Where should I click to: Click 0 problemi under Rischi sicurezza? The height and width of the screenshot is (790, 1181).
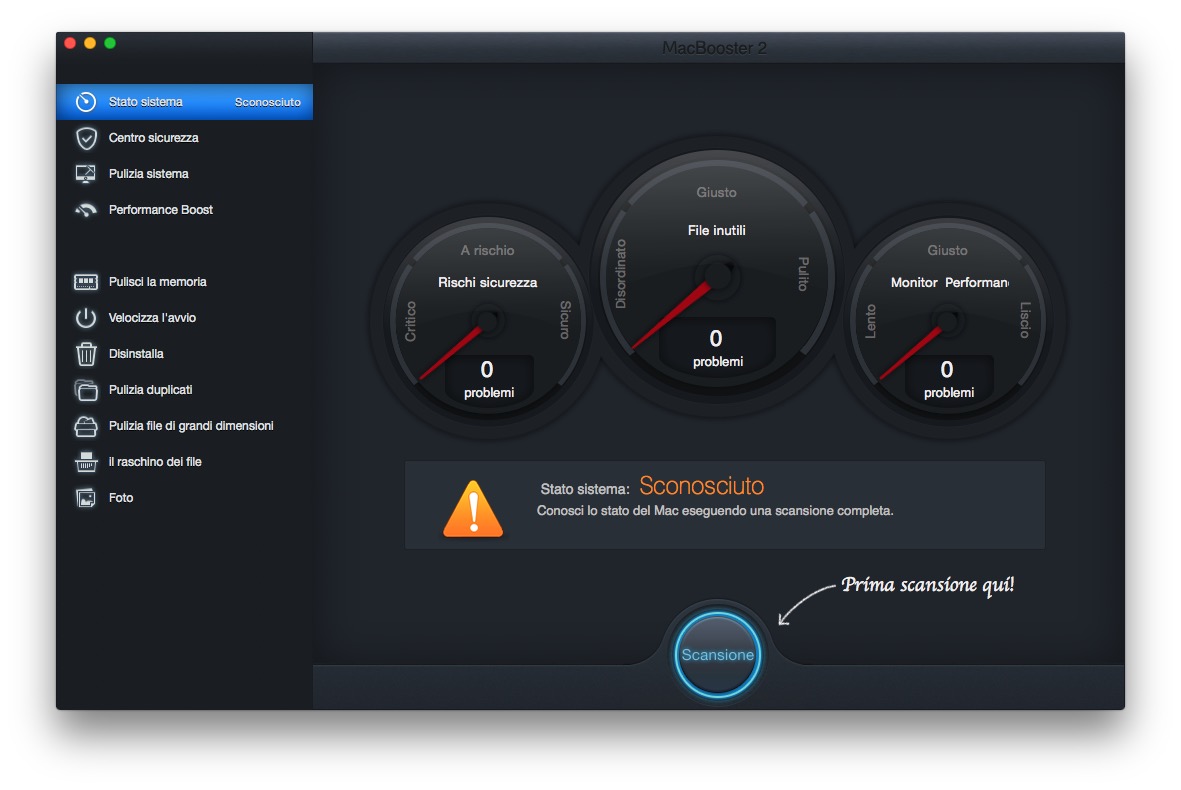[488, 380]
